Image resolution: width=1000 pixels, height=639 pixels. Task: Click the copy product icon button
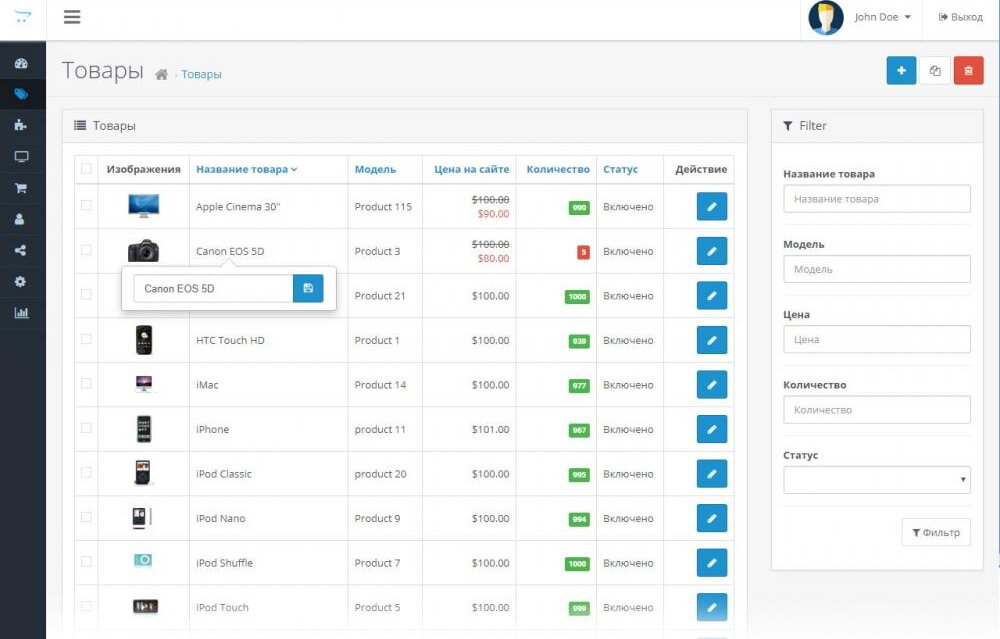click(x=935, y=71)
